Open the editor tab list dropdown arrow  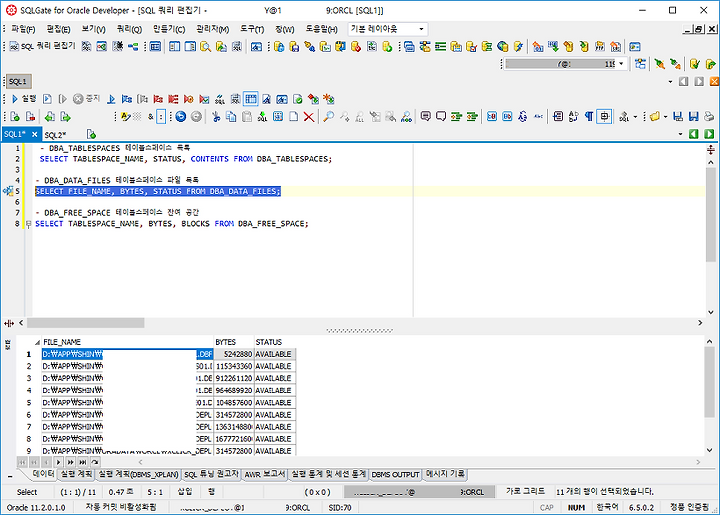coord(680,134)
